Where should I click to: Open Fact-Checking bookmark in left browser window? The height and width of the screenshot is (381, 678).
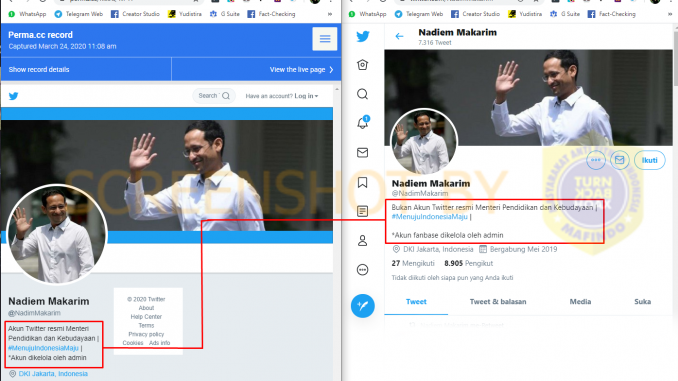point(271,14)
